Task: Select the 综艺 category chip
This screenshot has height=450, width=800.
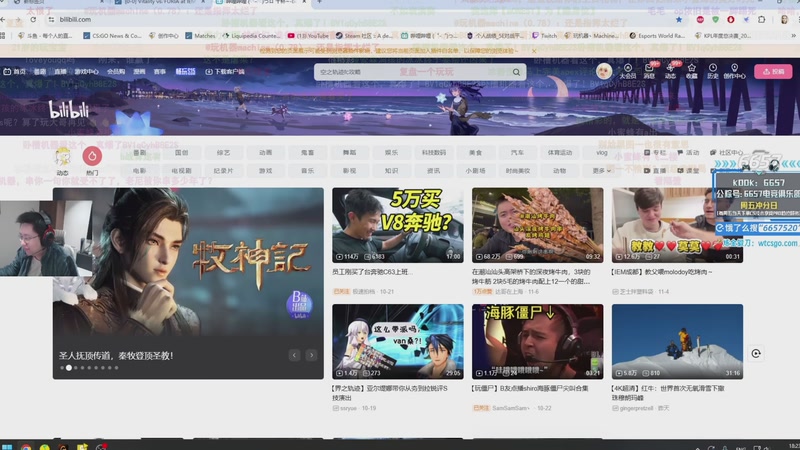Action: [x=223, y=153]
